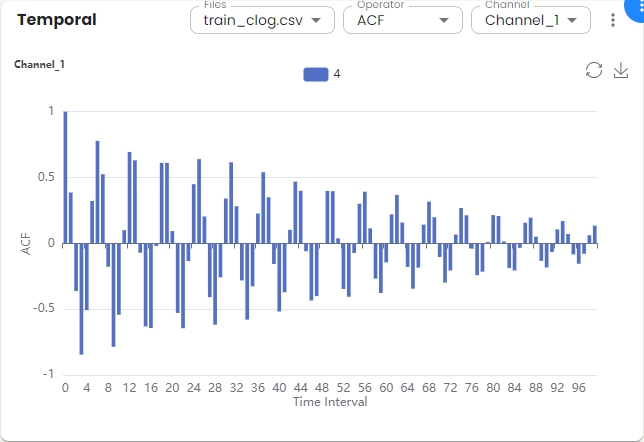644x442 pixels.
Task: Toggle legend series 4 swatch
Action: click(x=316, y=74)
